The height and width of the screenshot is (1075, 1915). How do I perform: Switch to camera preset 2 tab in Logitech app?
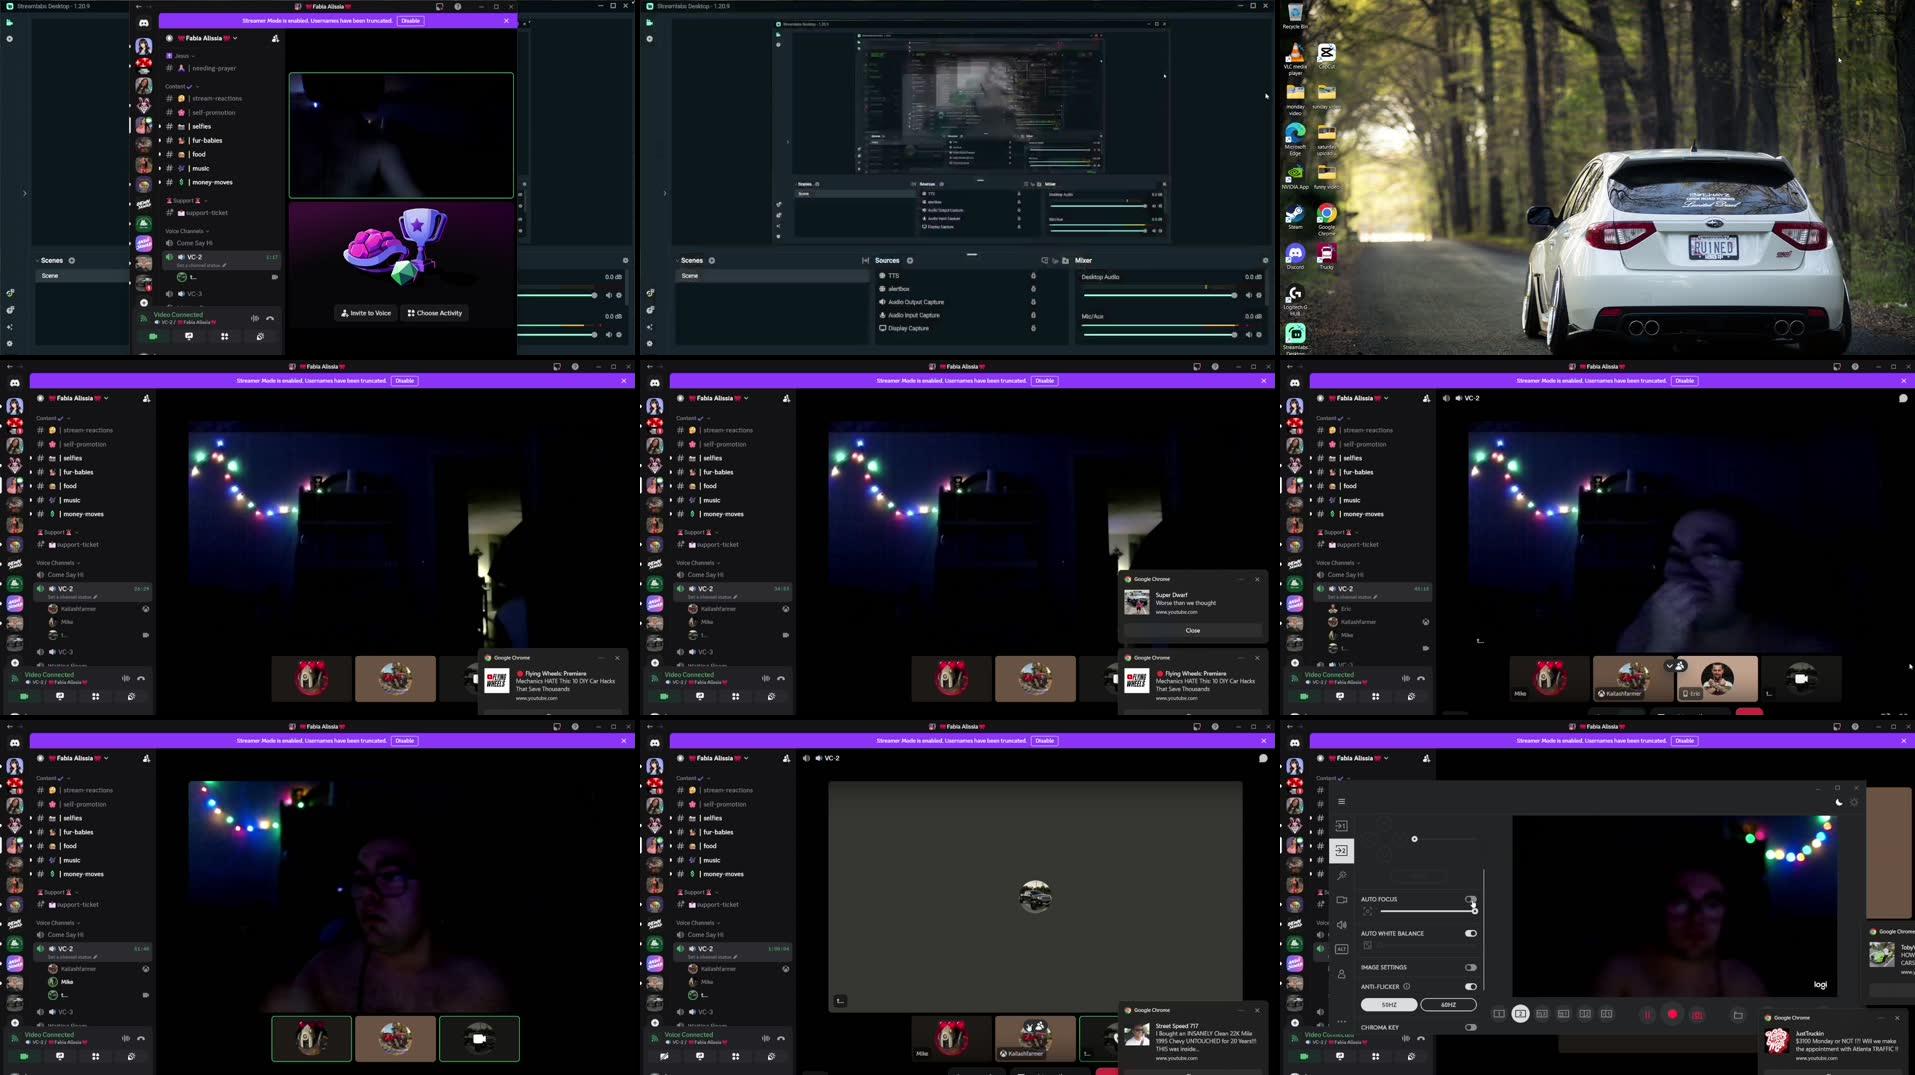[1520, 1014]
